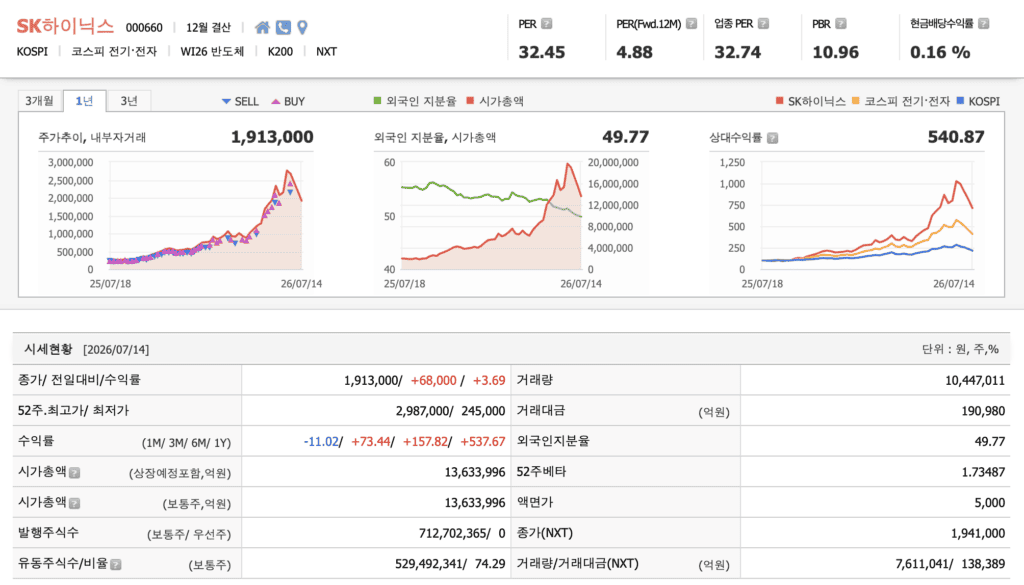Click the price value 1,913,000 above chart
This screenshot has width=1024, height=585.
[272, 137]
